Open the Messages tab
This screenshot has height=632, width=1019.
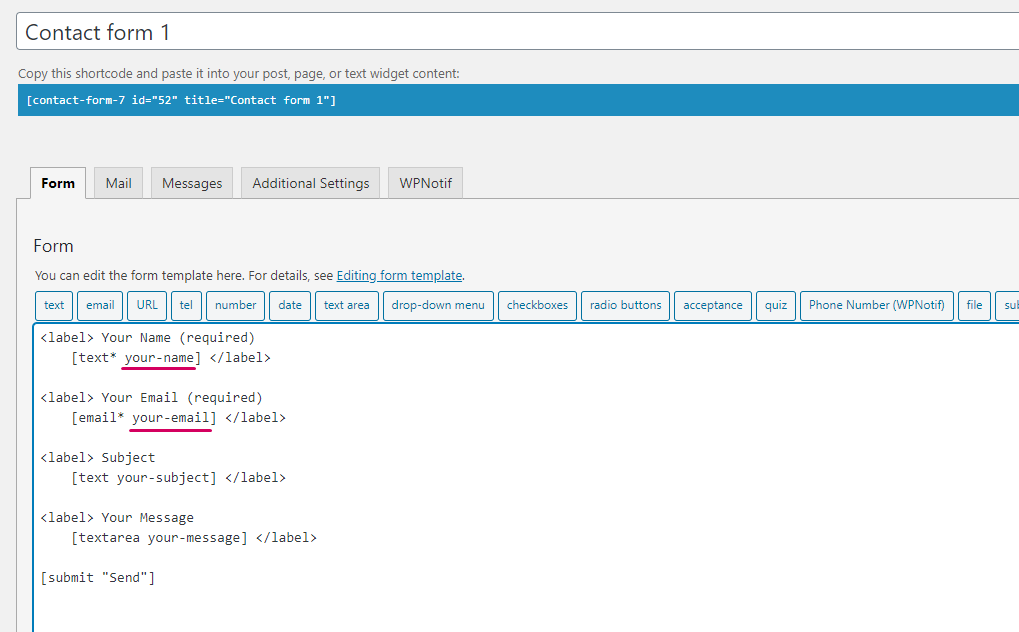tap(192, 183)
